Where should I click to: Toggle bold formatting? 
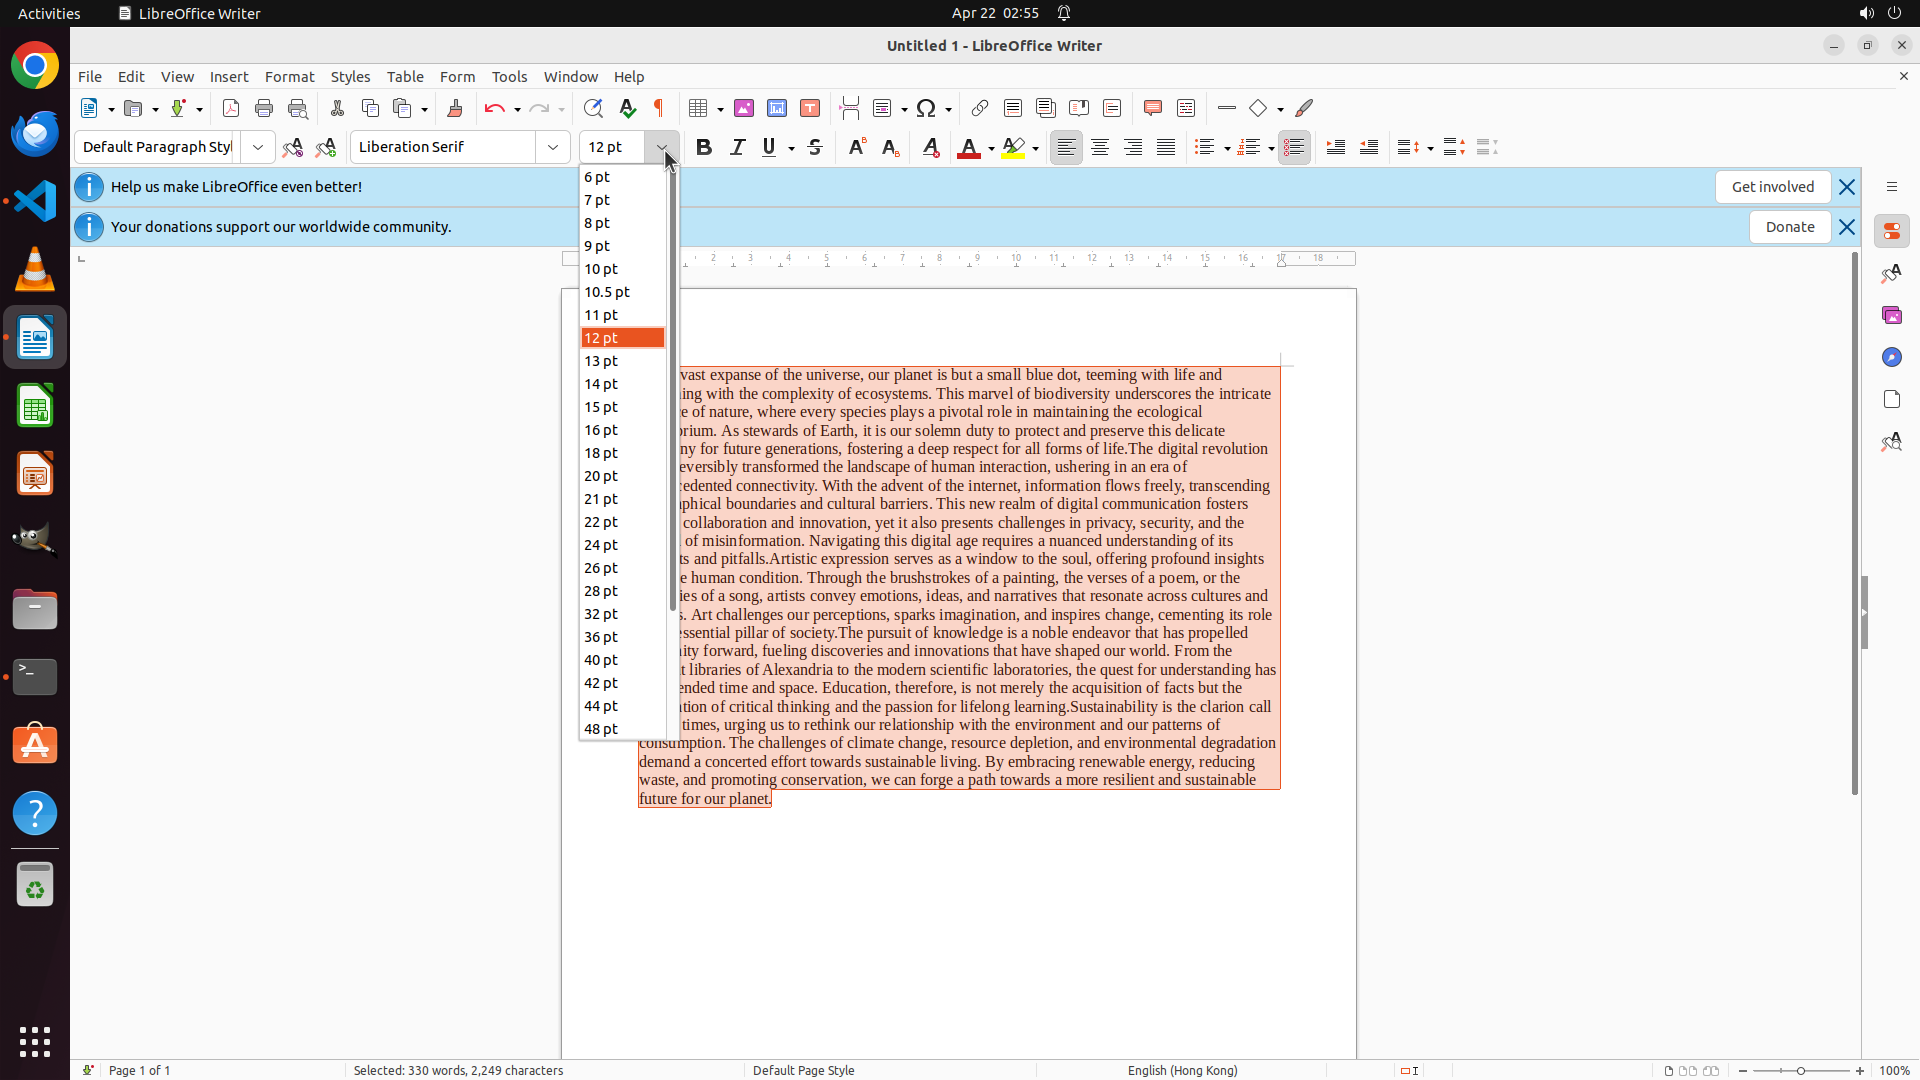[704, 147]
